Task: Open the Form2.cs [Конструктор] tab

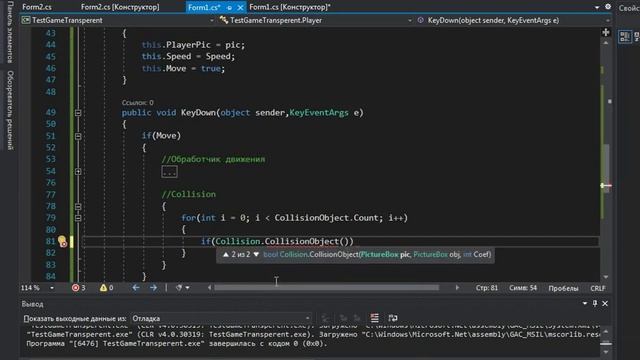Action: [x=120, y=7]
